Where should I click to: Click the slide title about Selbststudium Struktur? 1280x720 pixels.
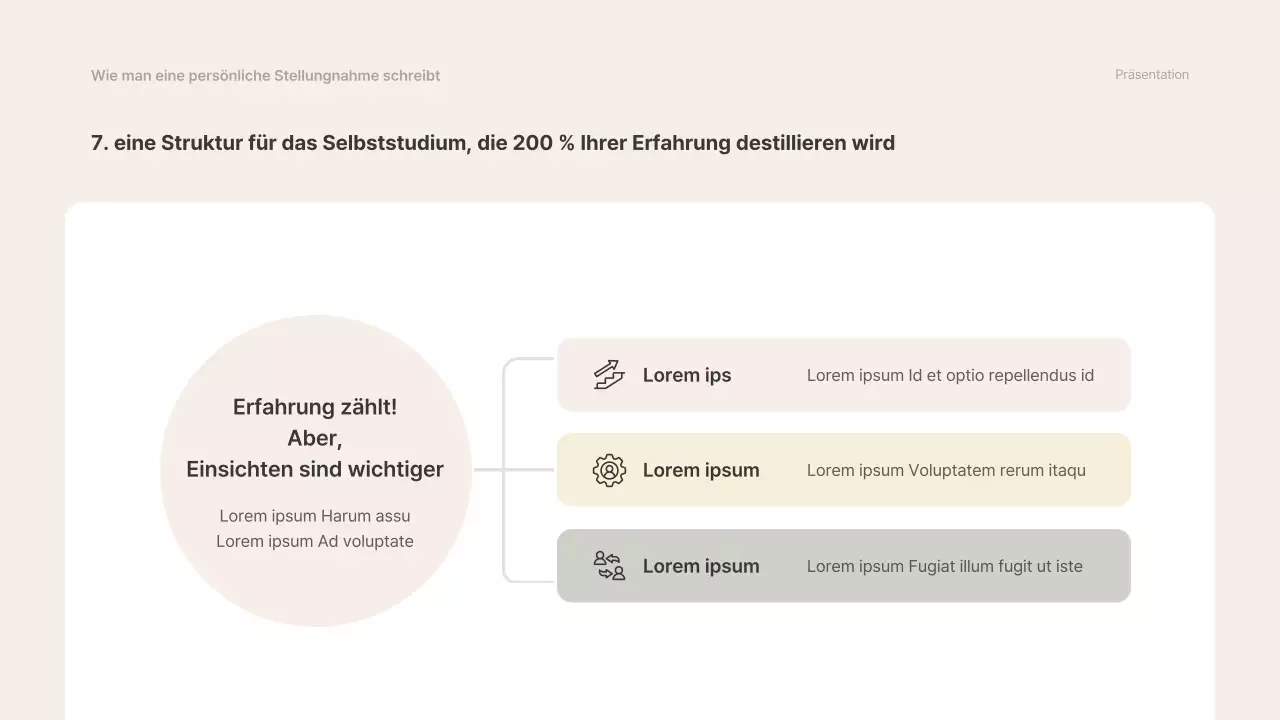coord(493,142)
